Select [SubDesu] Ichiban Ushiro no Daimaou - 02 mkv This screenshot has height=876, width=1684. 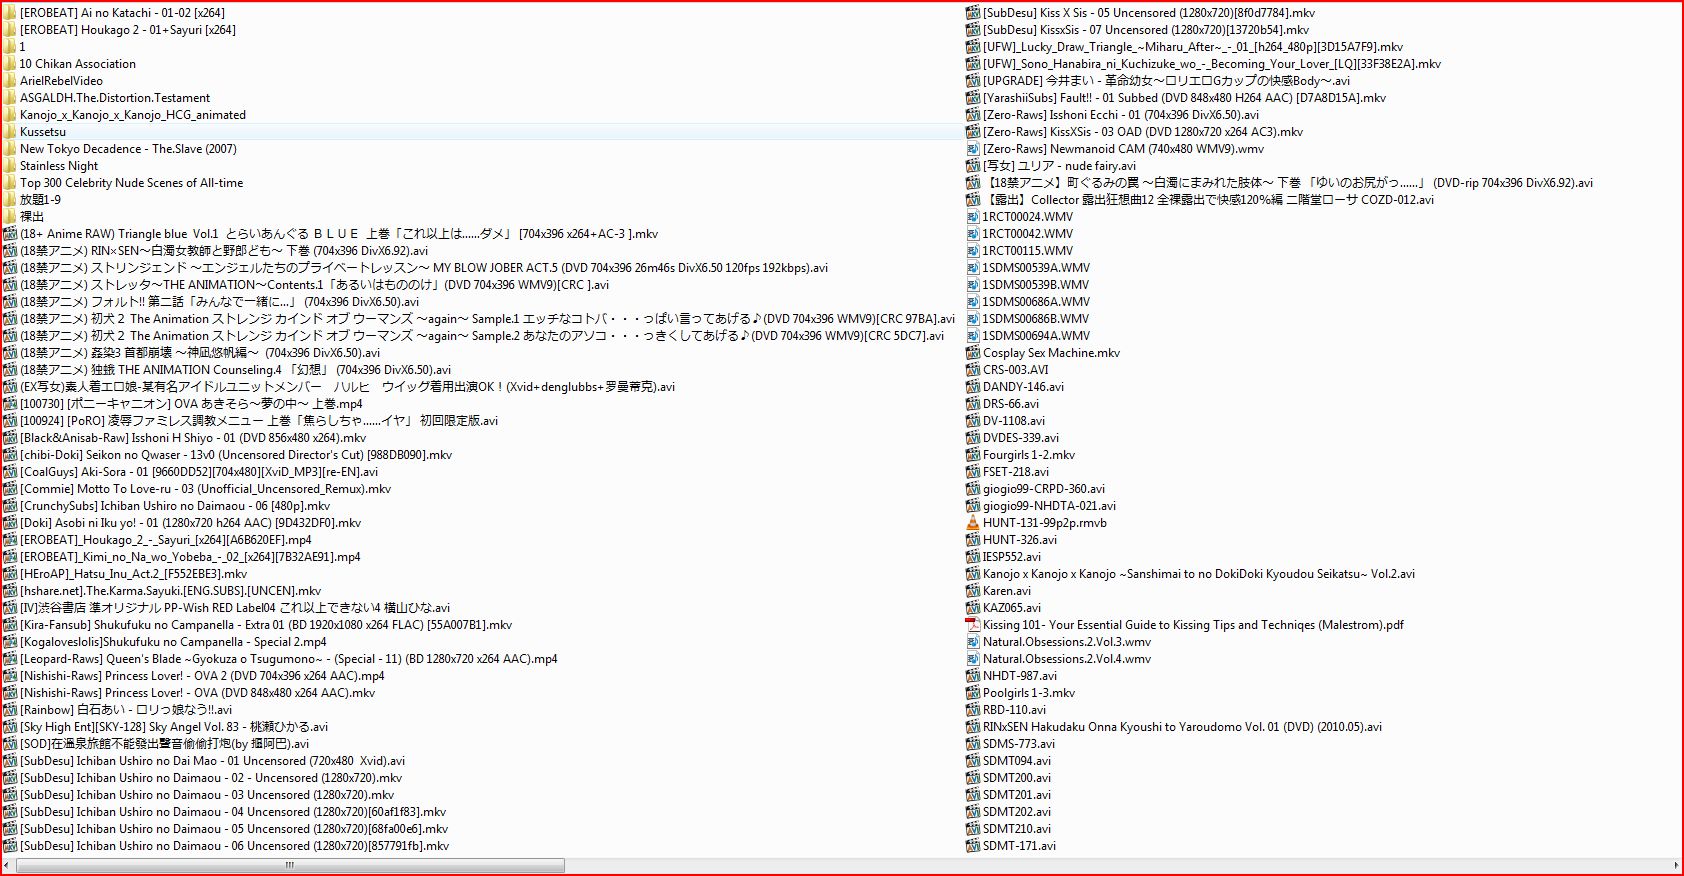[211, 777]
